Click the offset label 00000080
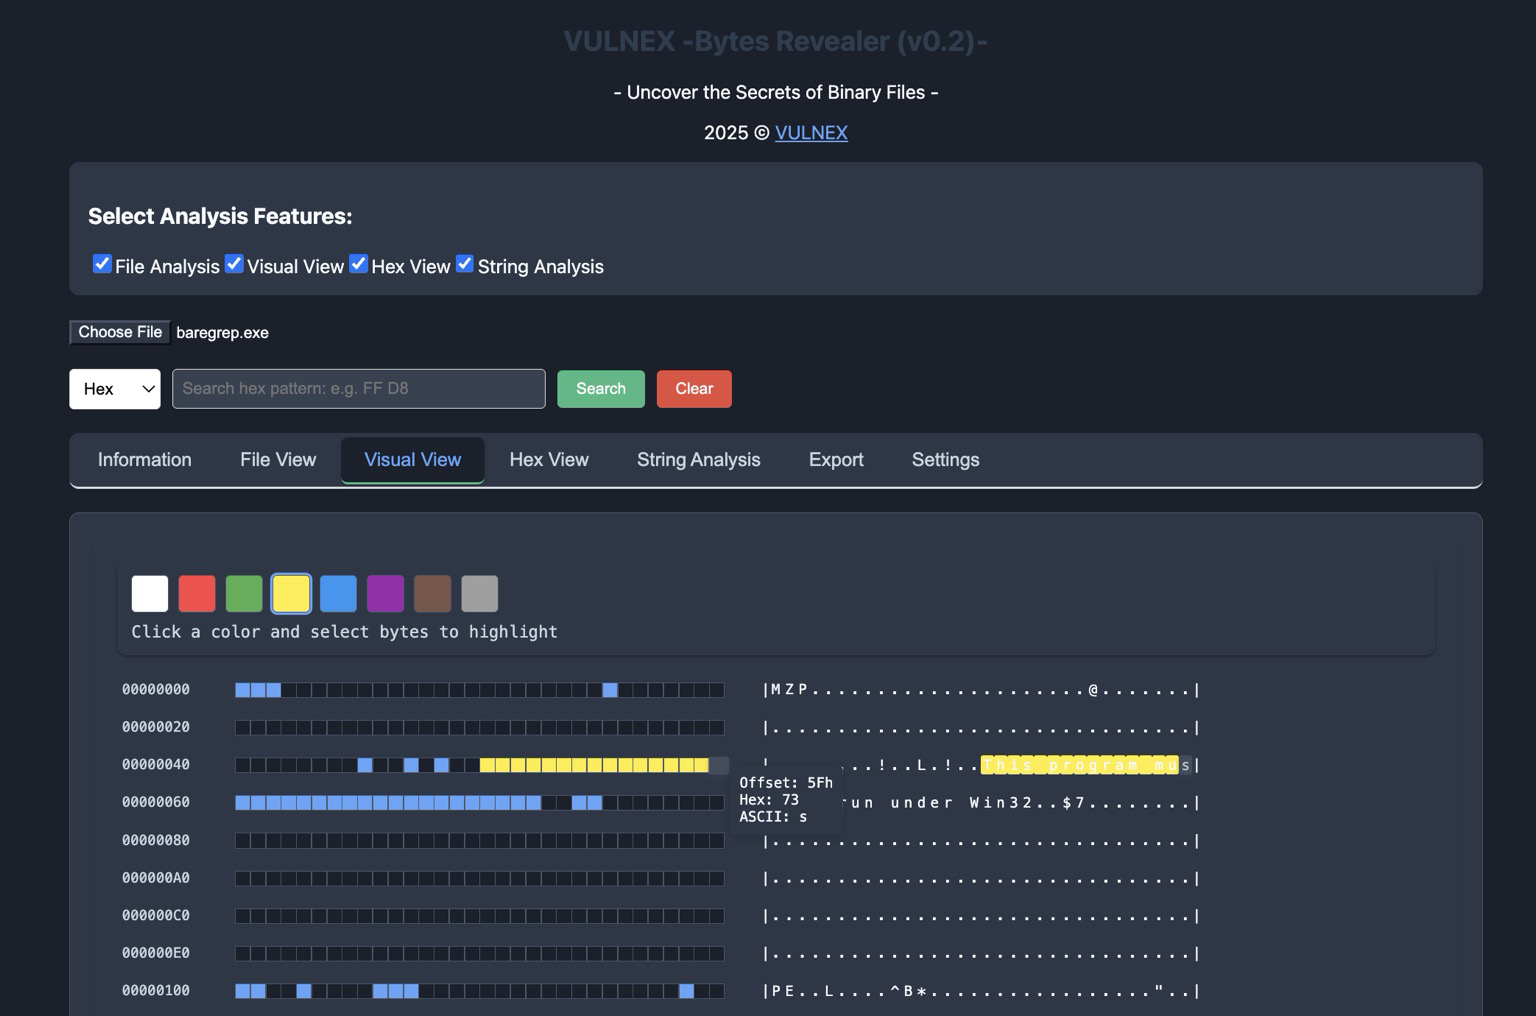This screenshot has width=1536, height=1016. click(156, 840)
